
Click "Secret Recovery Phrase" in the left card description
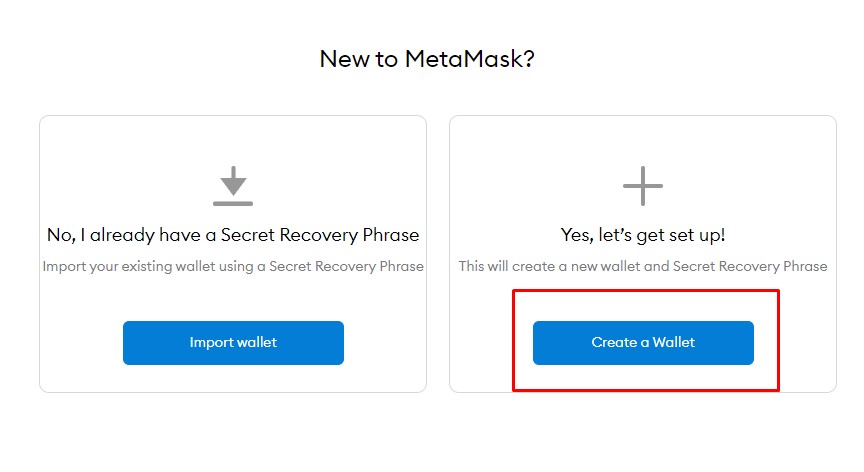click(347, 267)
